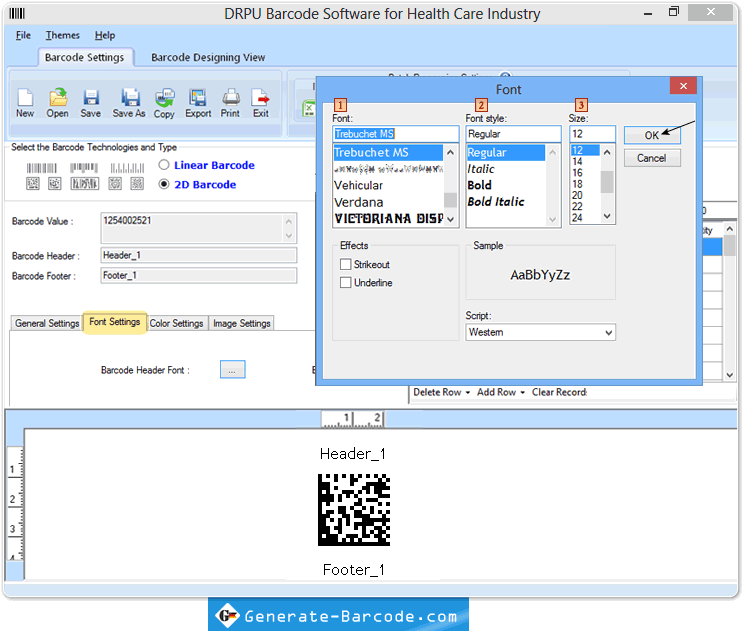Viewport: 744px width, 631px height.
Task: Select the 2D Barcode radio button
Action: [x=164, y=184]
